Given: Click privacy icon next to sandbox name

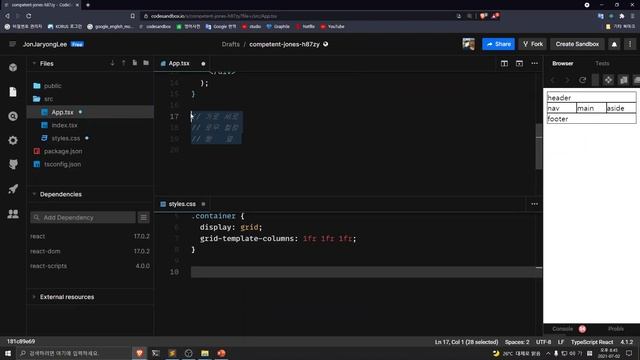Looking at the screenshot, I should 326,44.
